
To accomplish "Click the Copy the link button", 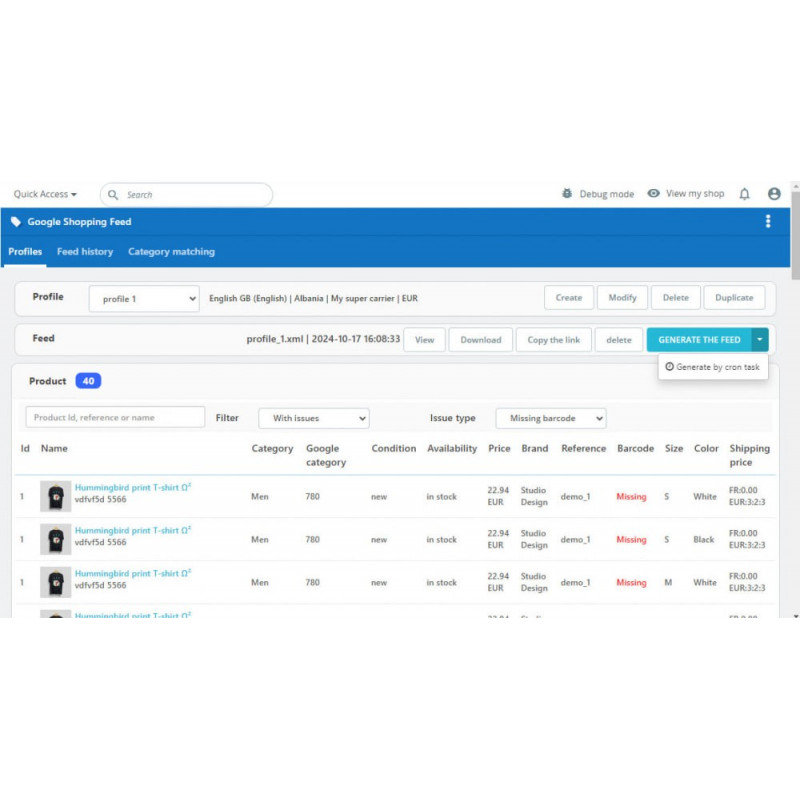I will [x=553, y=340].
